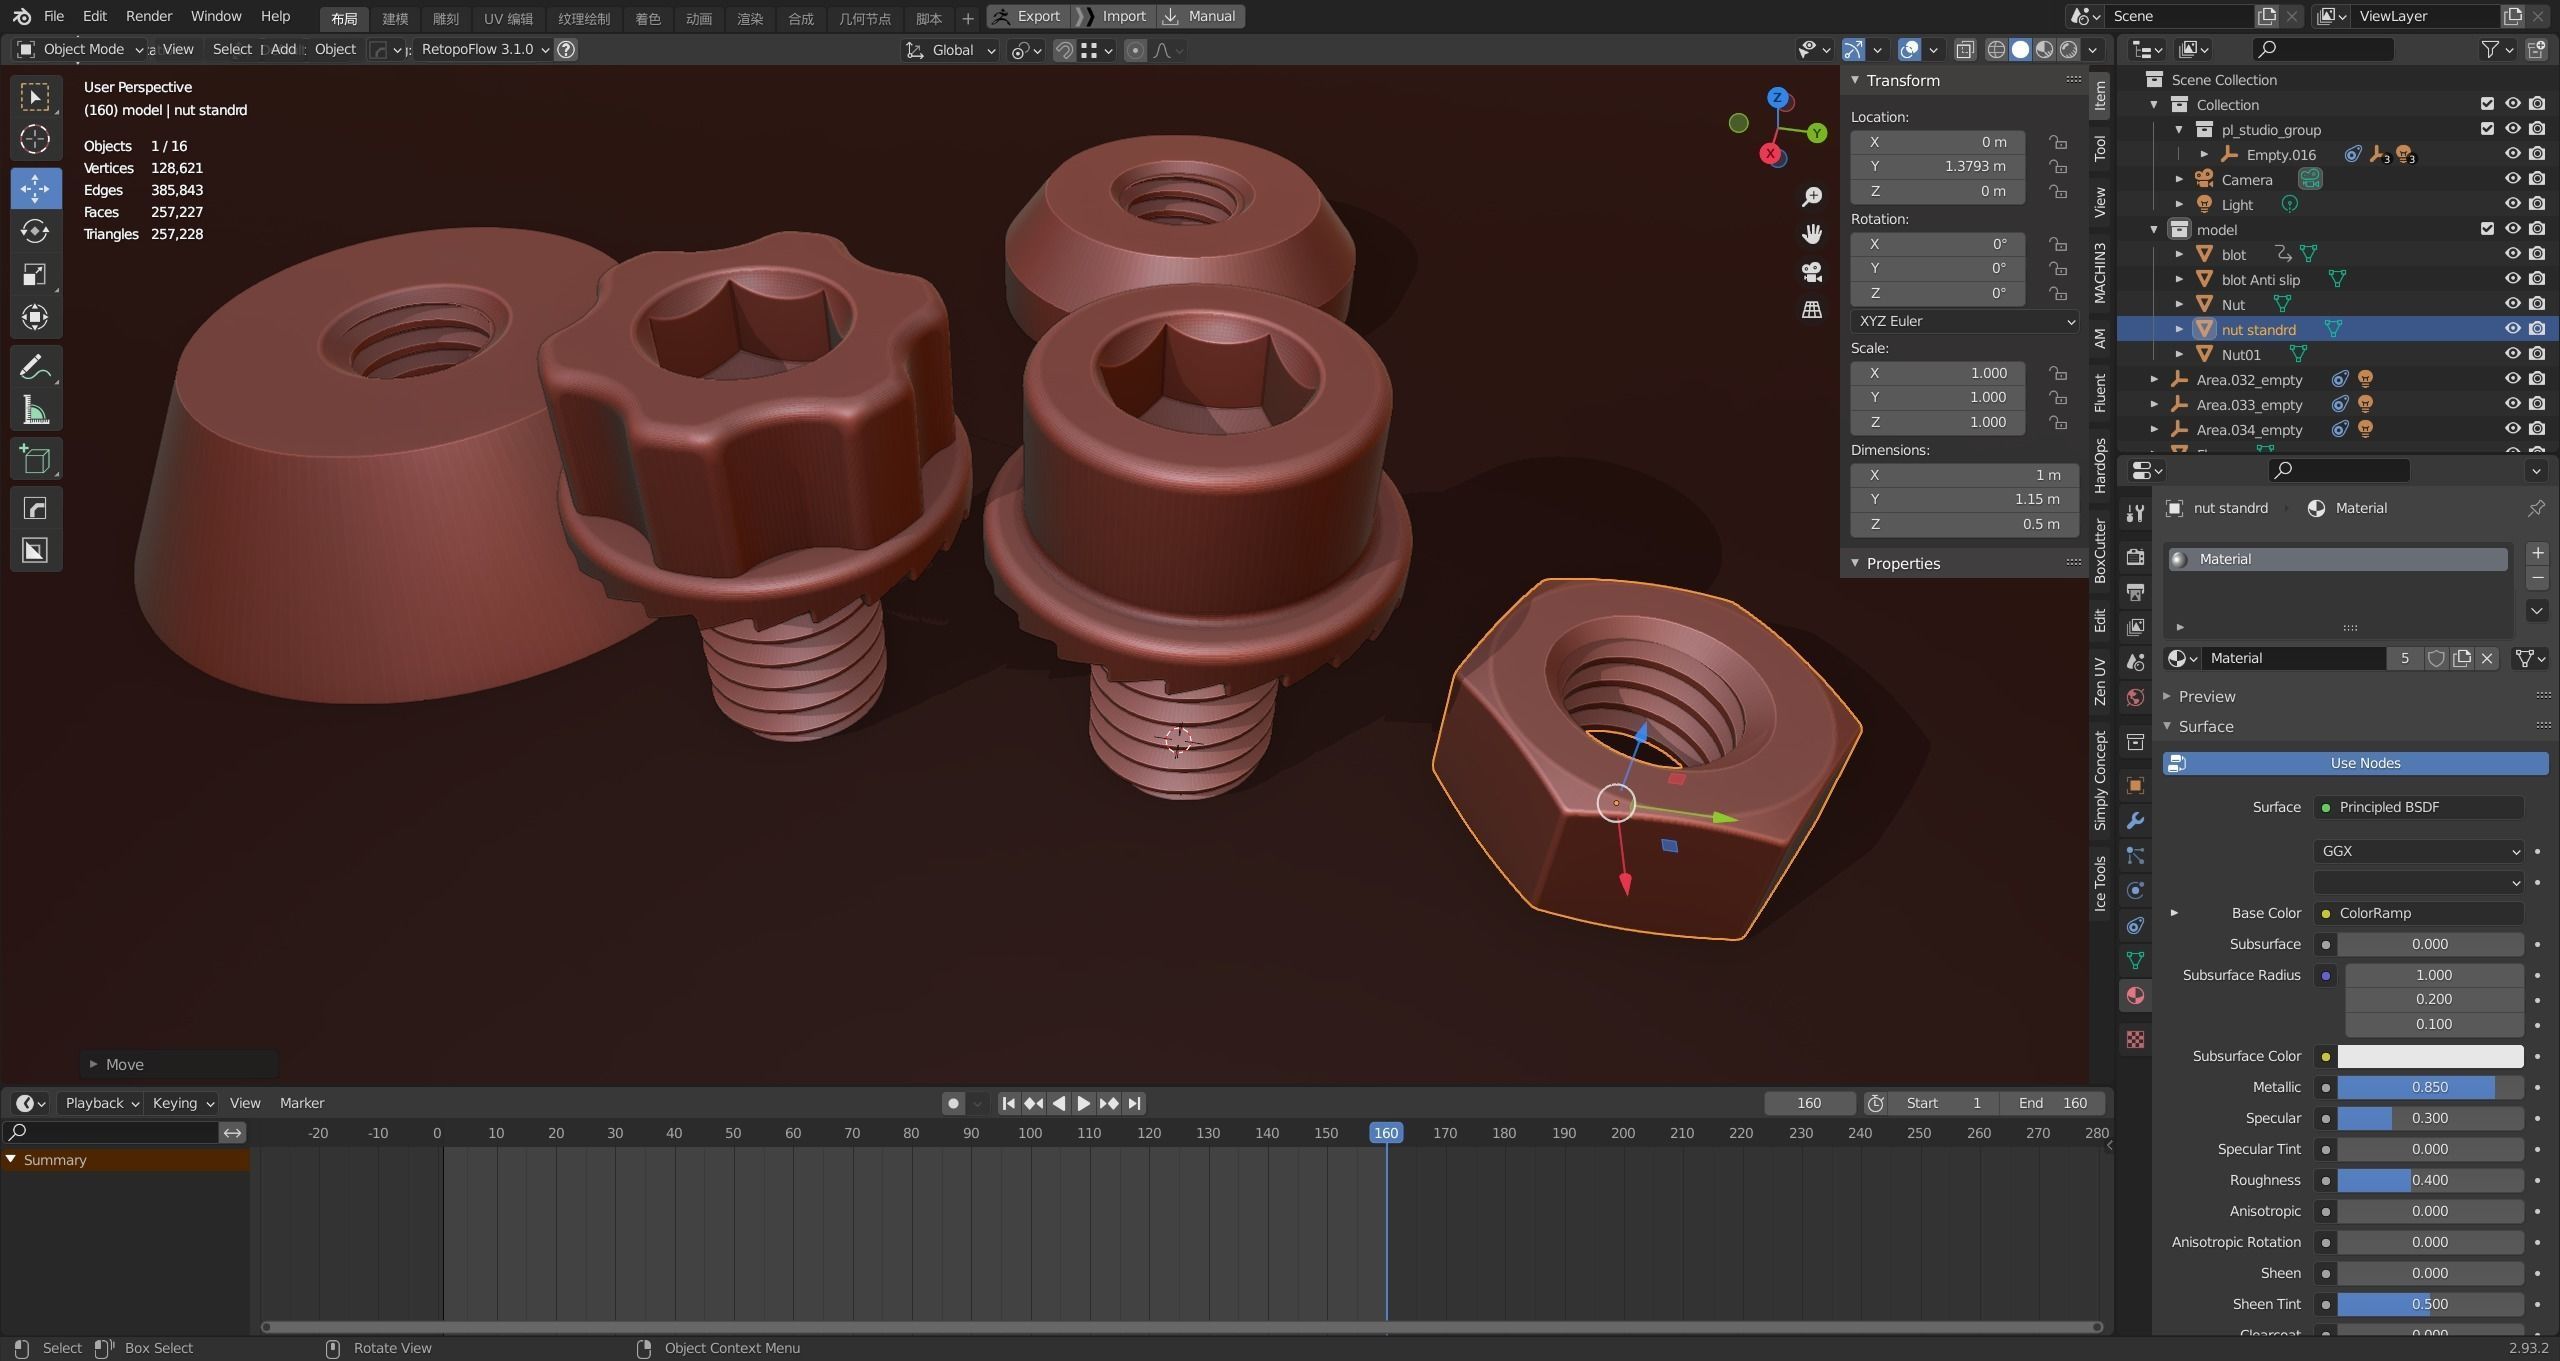The image size is (2560, 1361).
Task: Open Render properties tab icon
Action: (2135, 557)
